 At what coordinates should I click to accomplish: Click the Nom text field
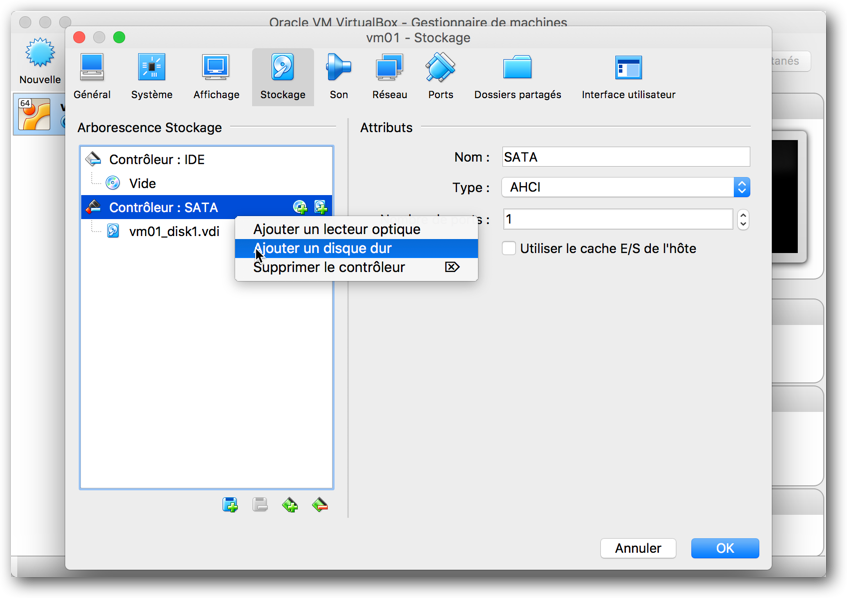click(626, 157)
